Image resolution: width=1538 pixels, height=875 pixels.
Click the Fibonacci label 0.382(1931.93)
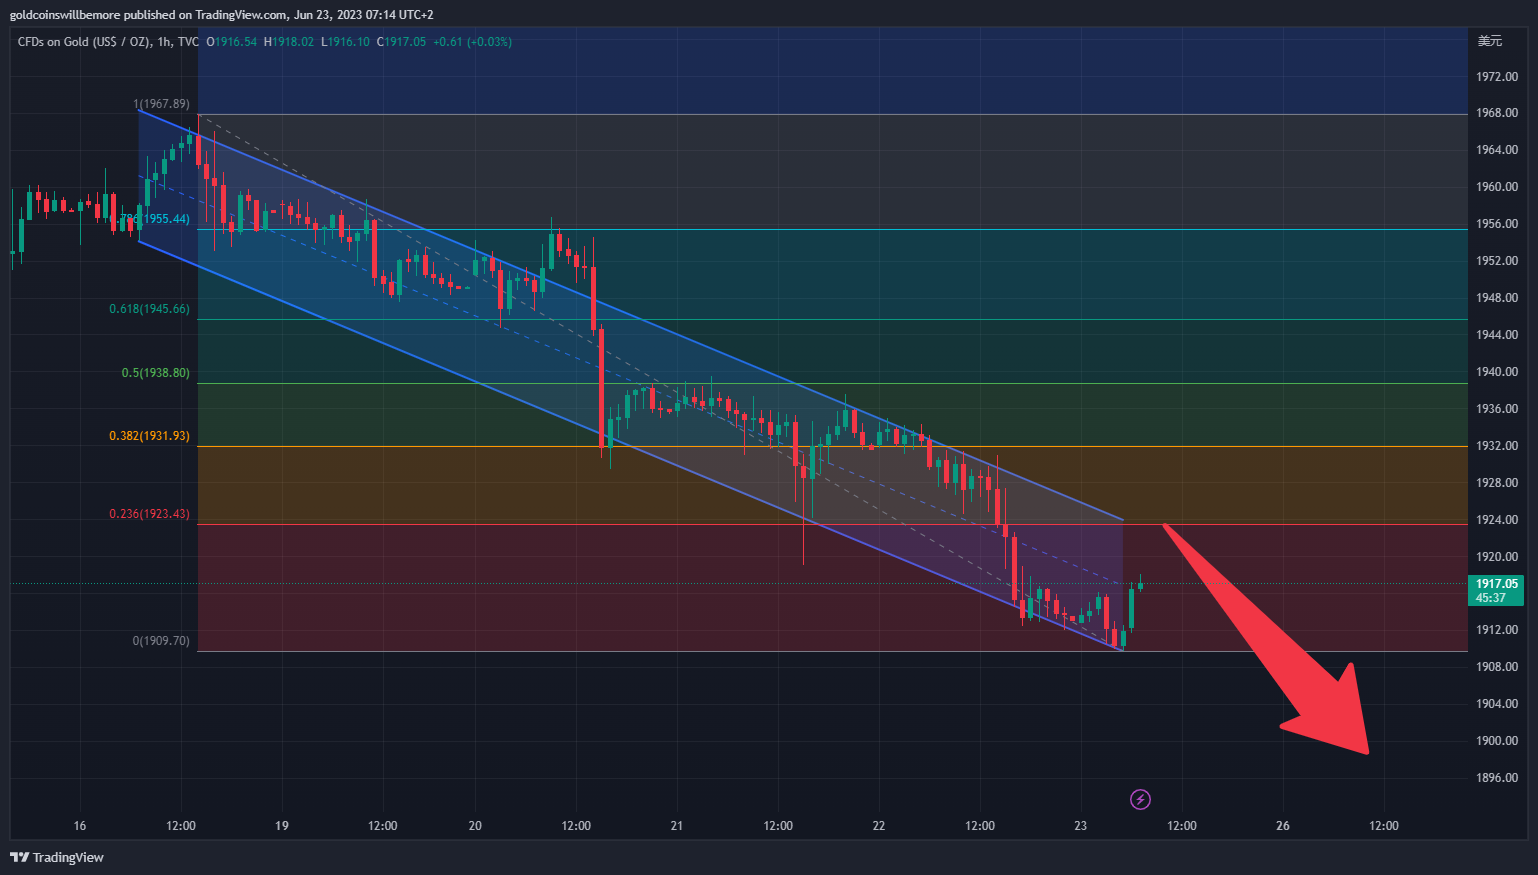149,436
